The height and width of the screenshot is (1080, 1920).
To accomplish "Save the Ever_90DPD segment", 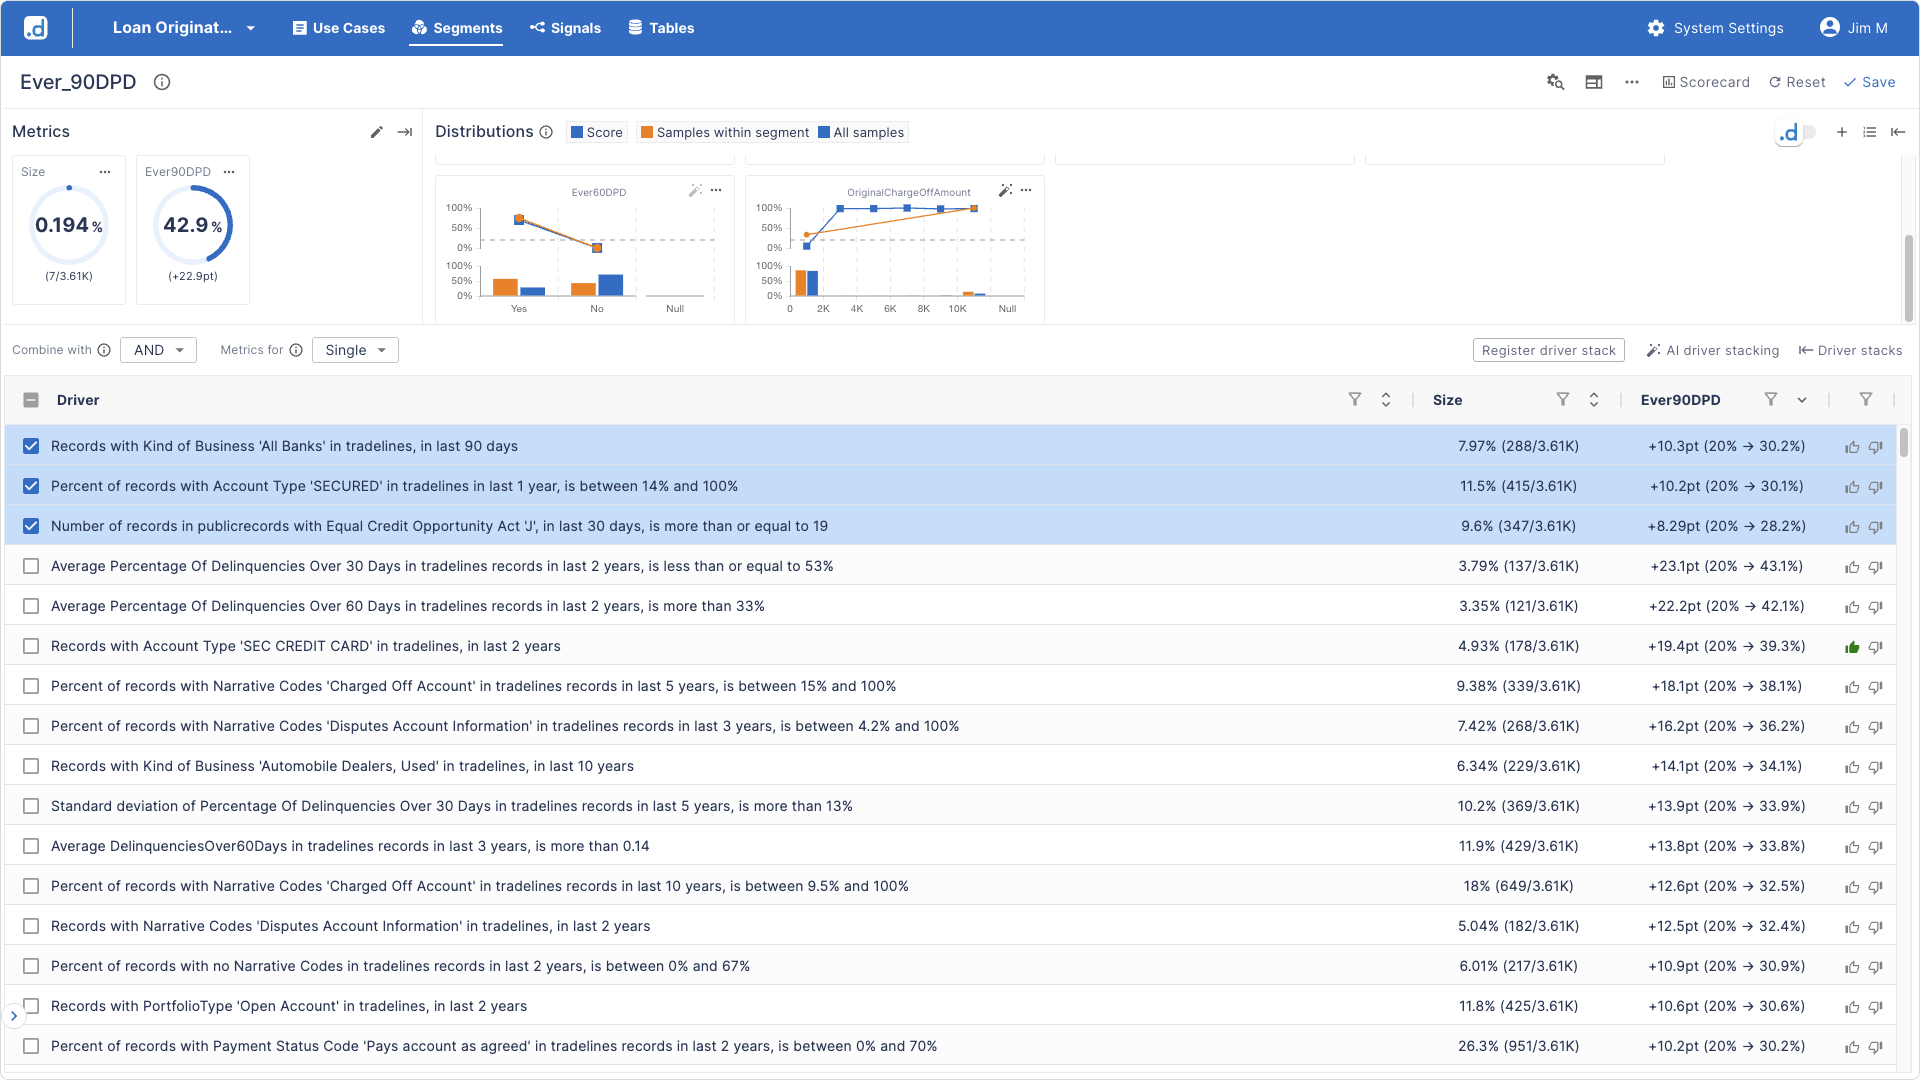I will tap(1870, 82).
